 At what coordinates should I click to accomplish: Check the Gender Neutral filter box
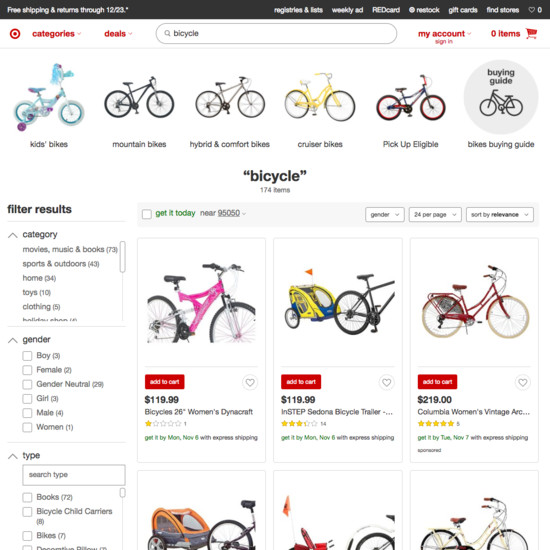coord(27,384)
